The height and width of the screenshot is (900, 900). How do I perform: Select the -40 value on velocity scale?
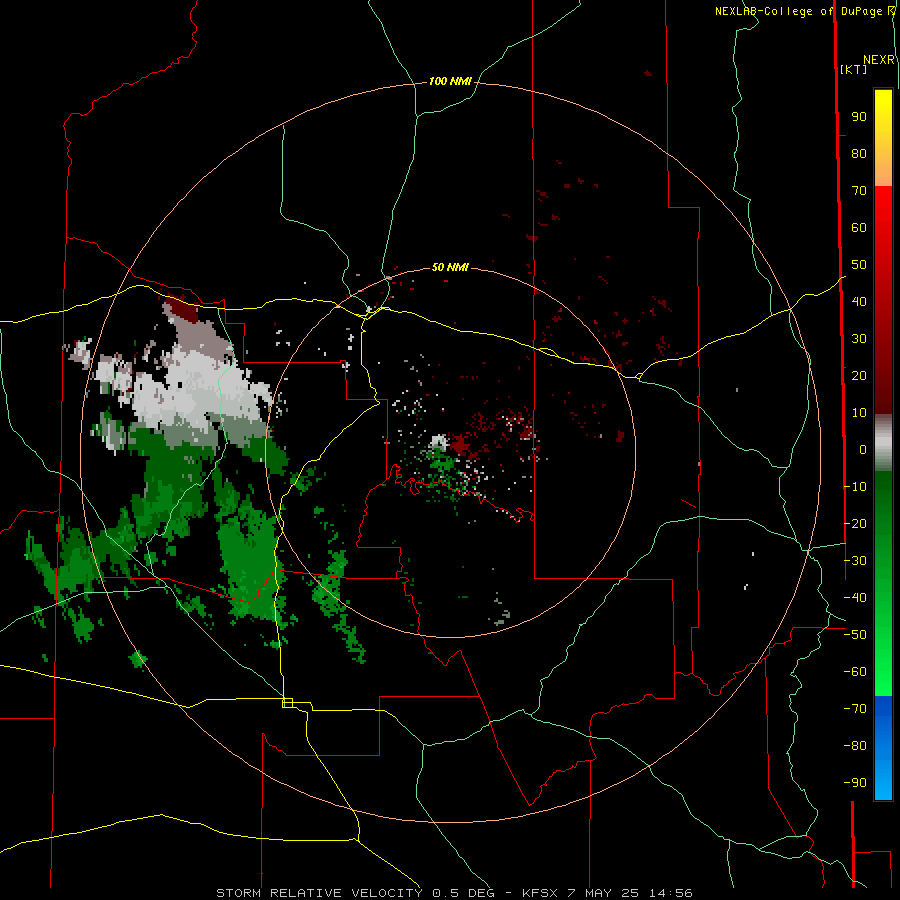pos(855,598)
